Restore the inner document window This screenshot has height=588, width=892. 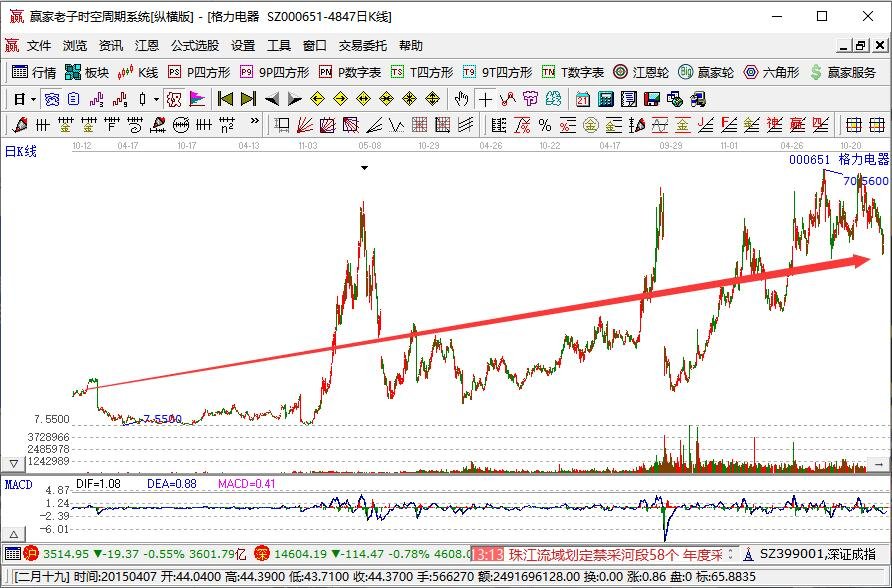pos(861,45)
